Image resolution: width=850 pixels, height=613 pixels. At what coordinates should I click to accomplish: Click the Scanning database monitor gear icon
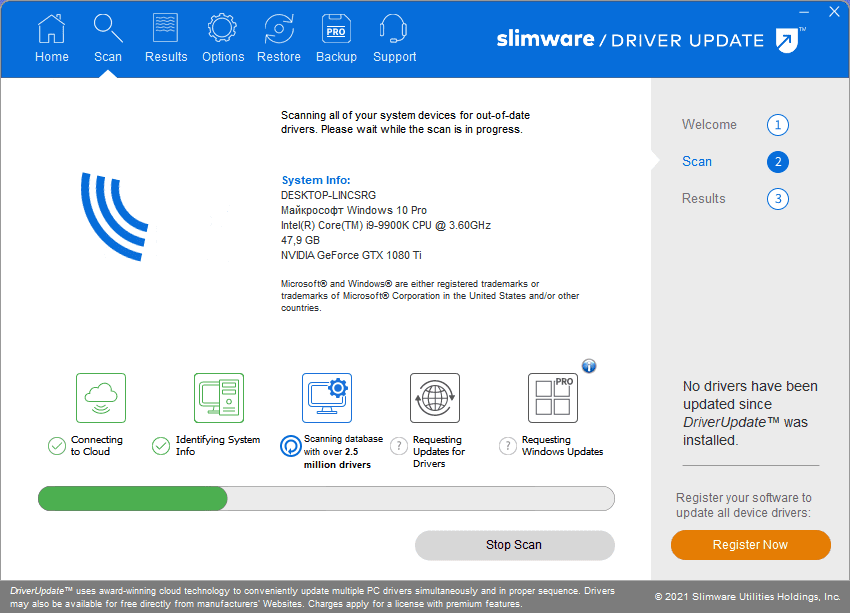[327, 398]
